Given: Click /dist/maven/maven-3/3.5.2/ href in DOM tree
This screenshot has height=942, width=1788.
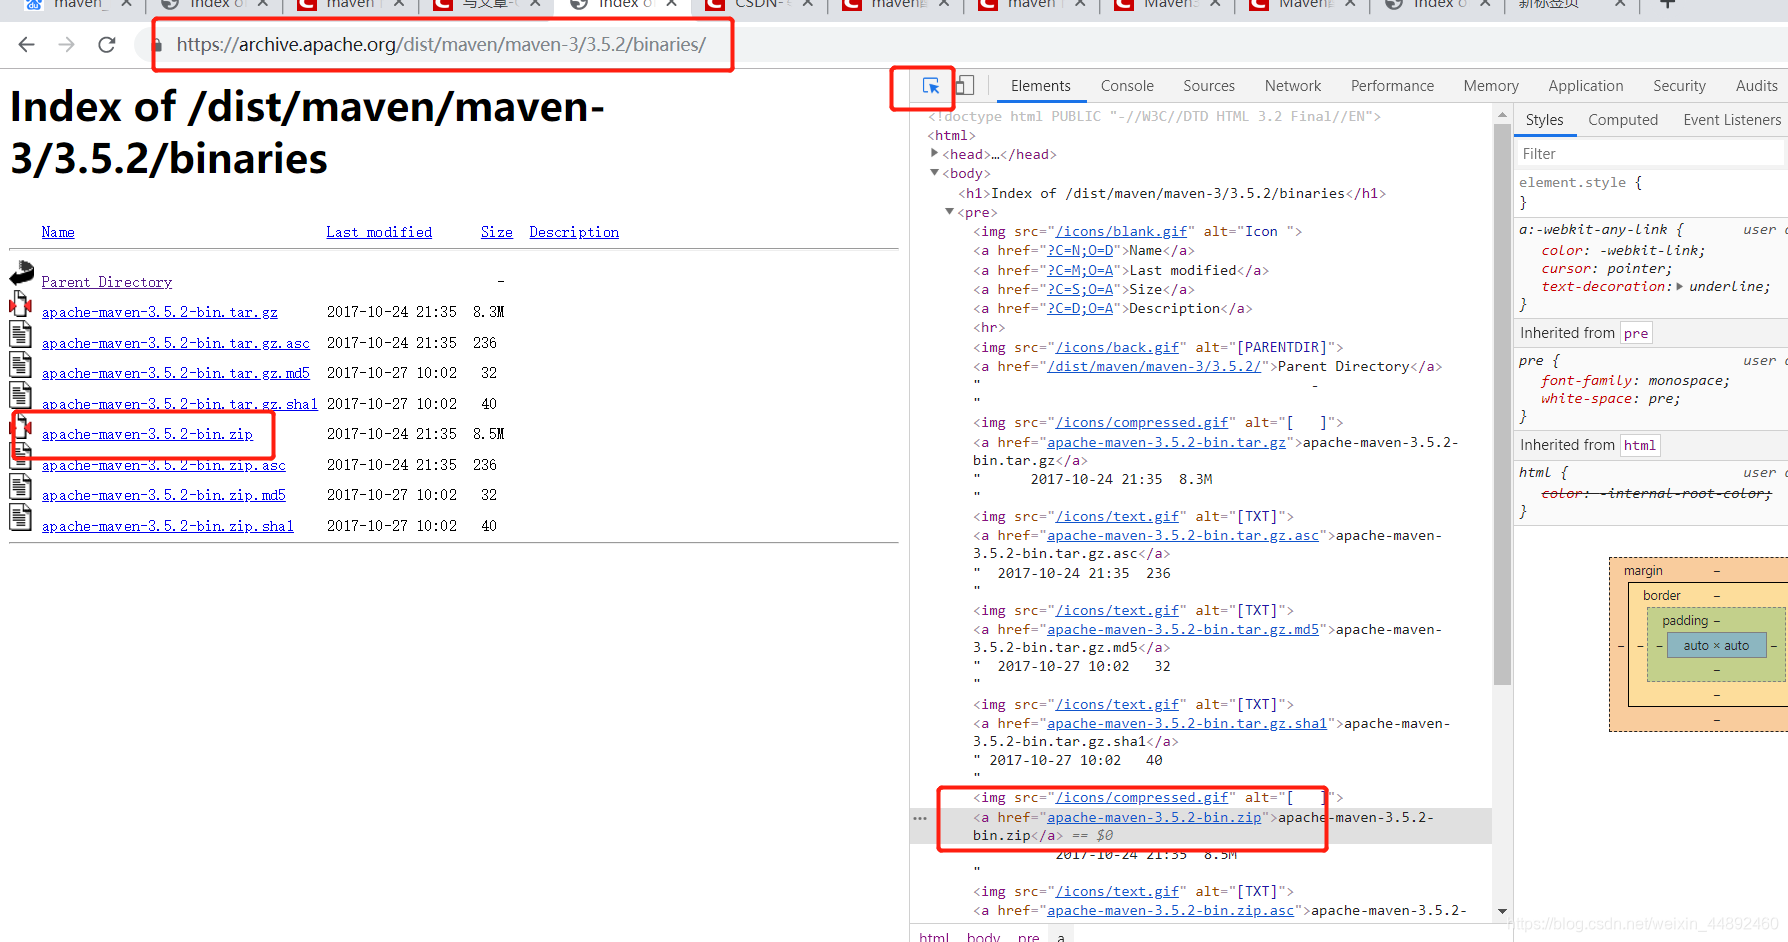Looking at the screenshot, I should (x=1154, y=366).
